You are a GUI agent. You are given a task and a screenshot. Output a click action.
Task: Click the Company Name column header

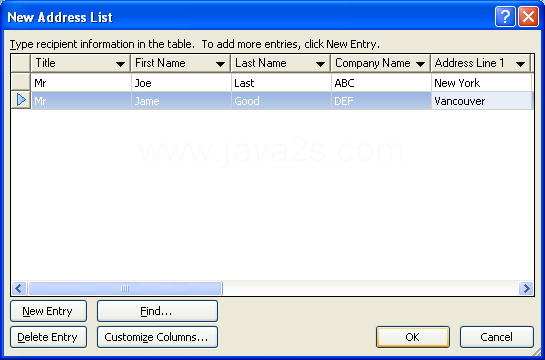[x=381, y=63]
